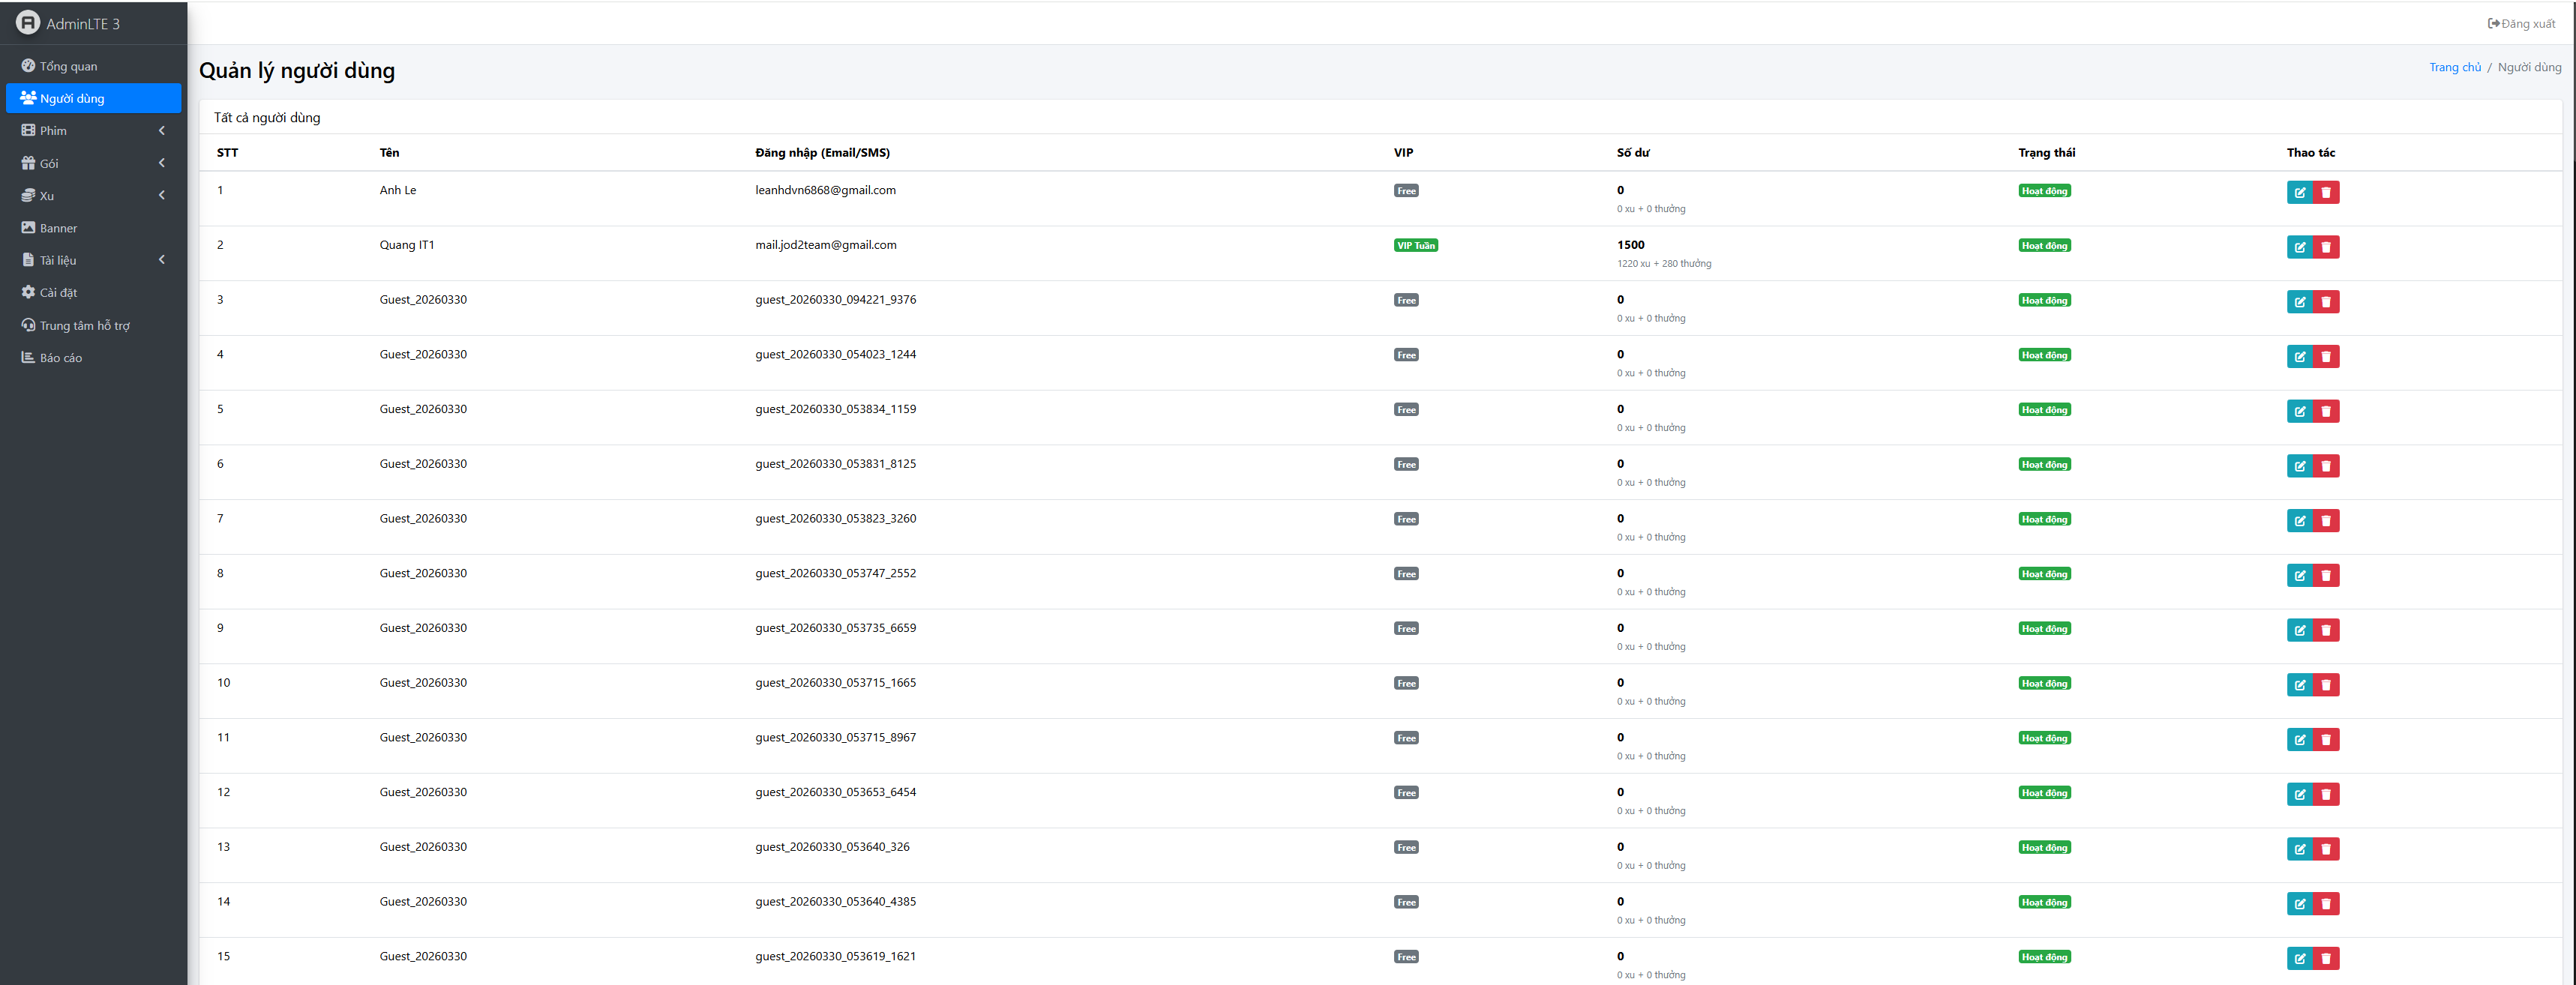Open Trung tâm hỗ trợ page
The width and height of the screenshot is (2576, 985).
coord(84,326)
